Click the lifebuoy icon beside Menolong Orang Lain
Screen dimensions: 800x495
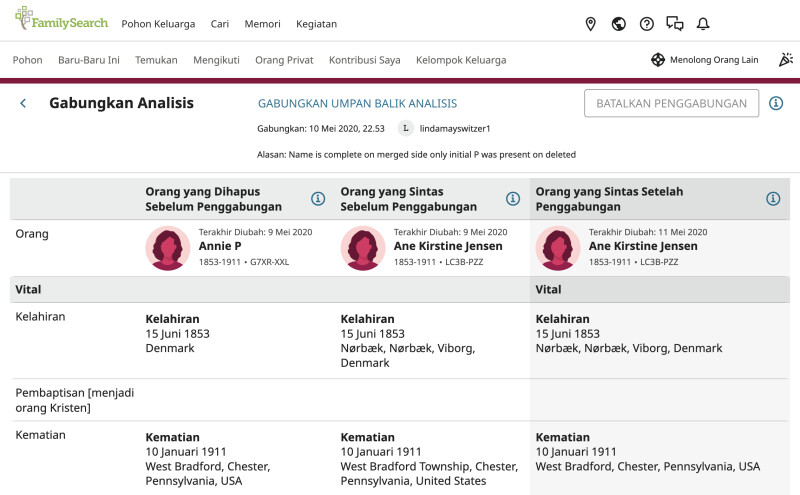point(658,60)
